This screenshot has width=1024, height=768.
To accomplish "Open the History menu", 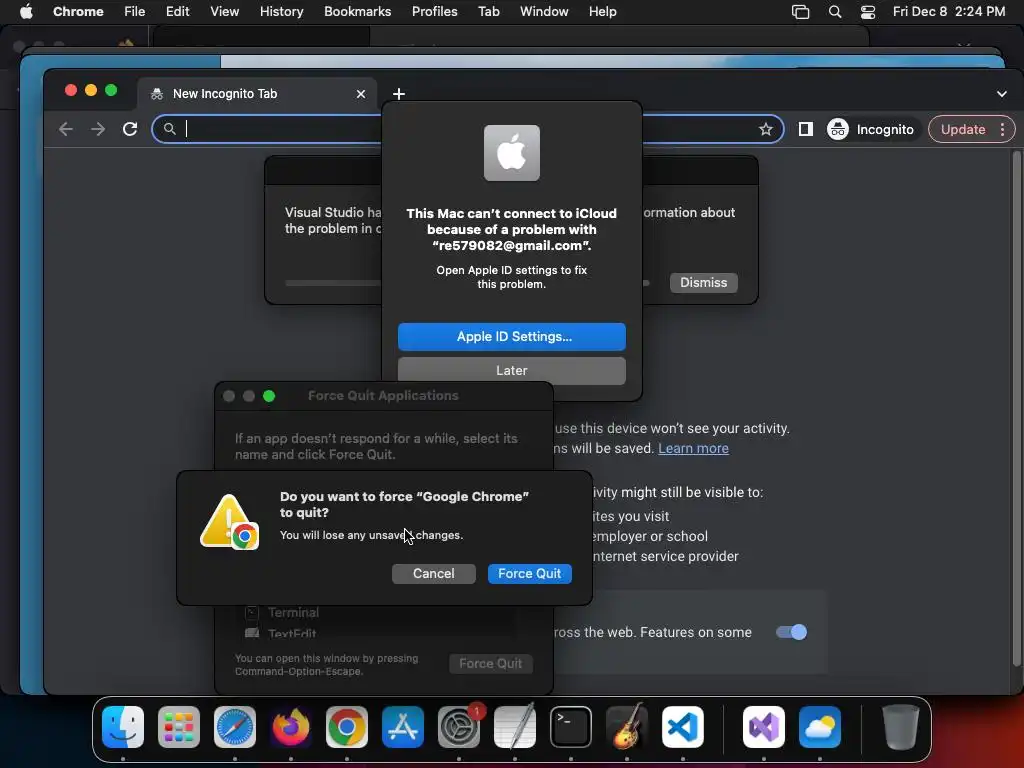I will tap(281, 12).
